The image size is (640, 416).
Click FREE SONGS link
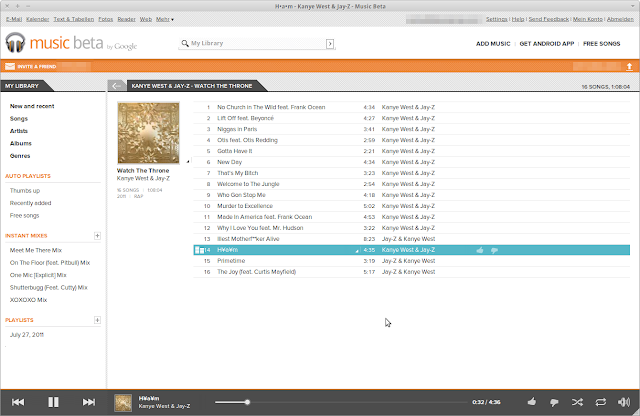(602, 44)
